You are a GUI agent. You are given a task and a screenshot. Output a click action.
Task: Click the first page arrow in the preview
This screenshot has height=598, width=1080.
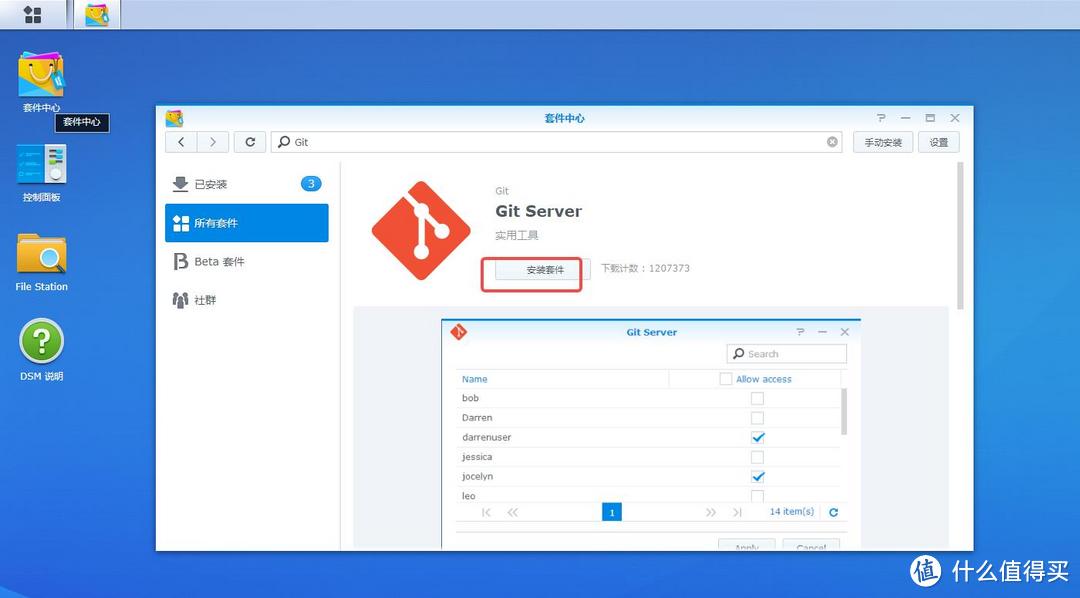tap(486, 513)
